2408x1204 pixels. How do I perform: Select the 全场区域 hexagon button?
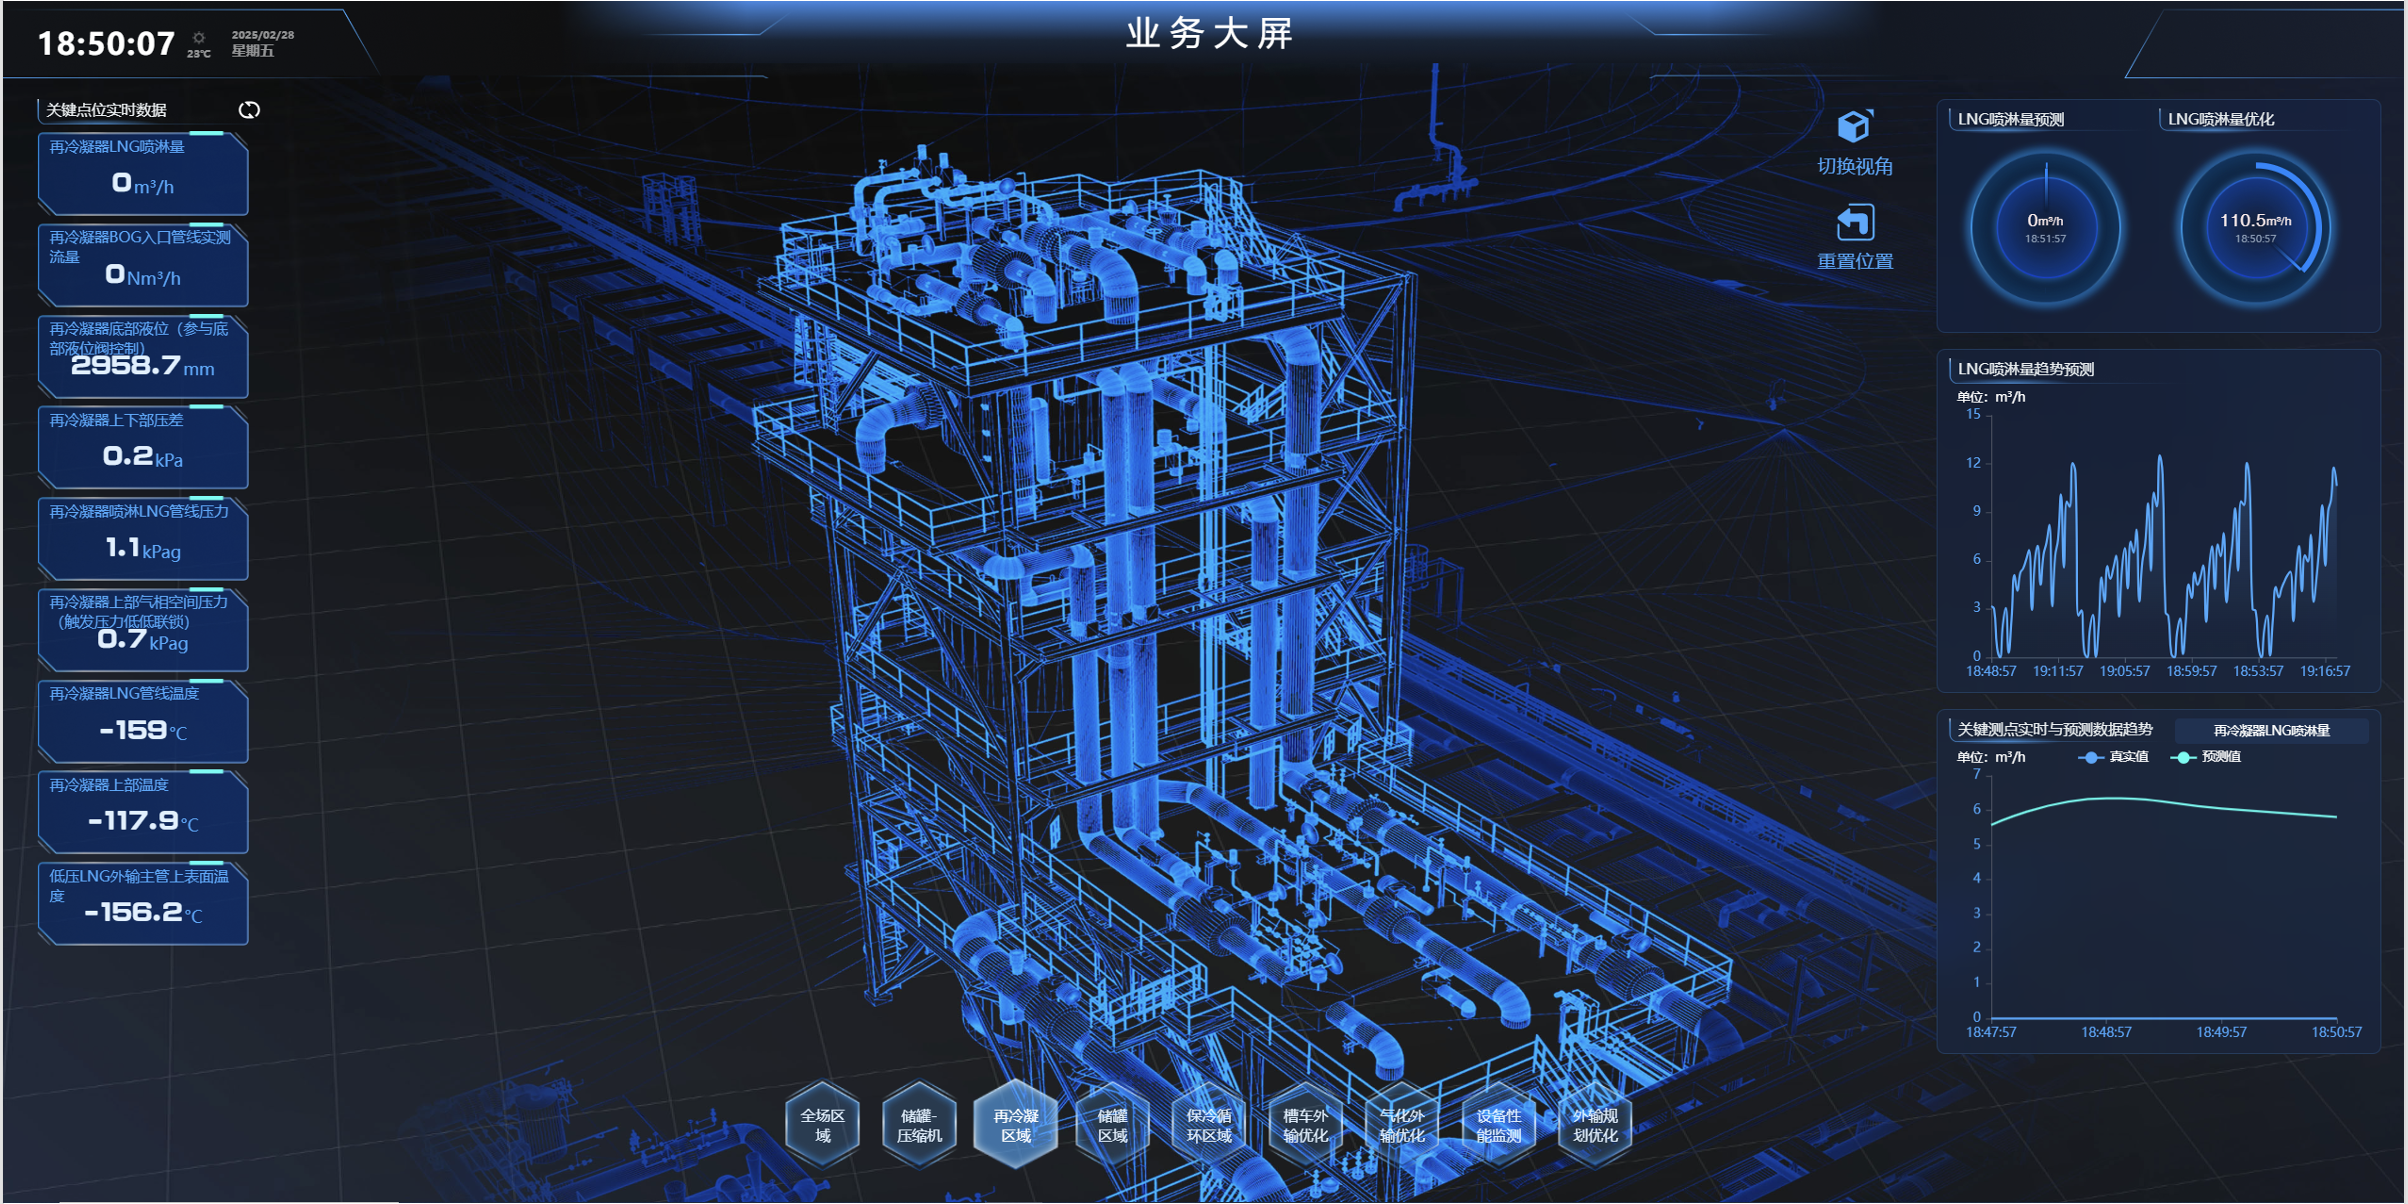[822, 1125]
